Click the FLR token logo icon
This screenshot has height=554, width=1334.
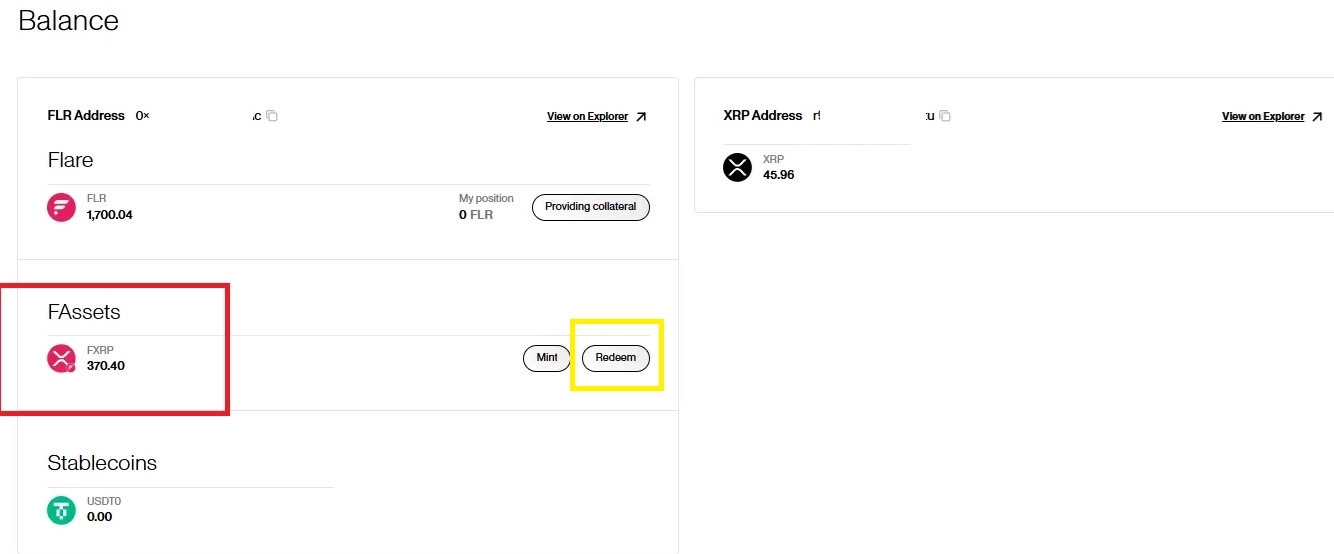coord(62,207)
